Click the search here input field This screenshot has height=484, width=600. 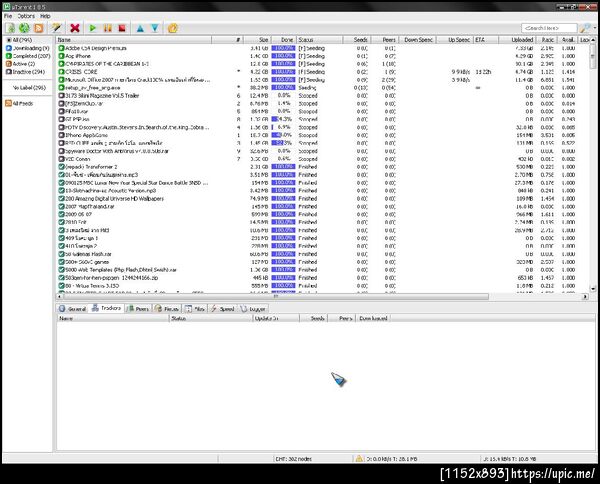(x=549, y=28)
